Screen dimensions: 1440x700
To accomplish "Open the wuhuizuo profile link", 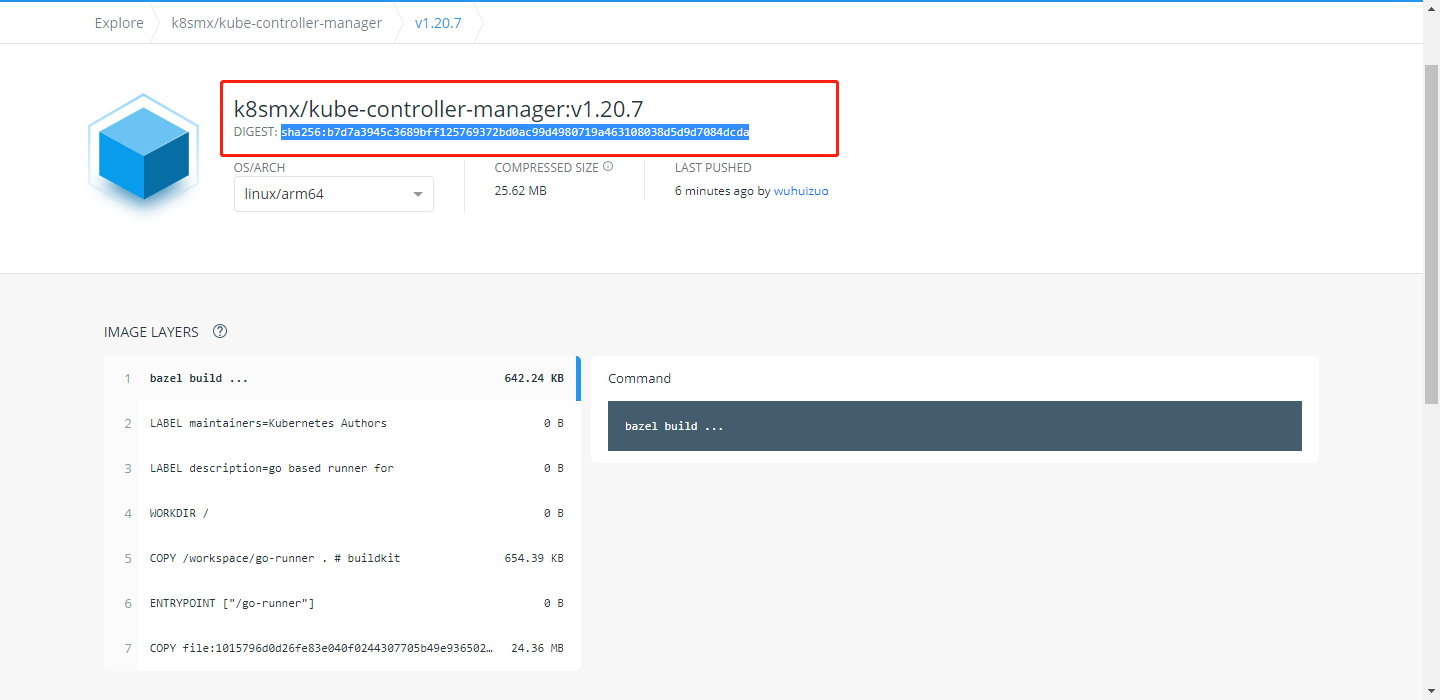I will click(801, 190).
